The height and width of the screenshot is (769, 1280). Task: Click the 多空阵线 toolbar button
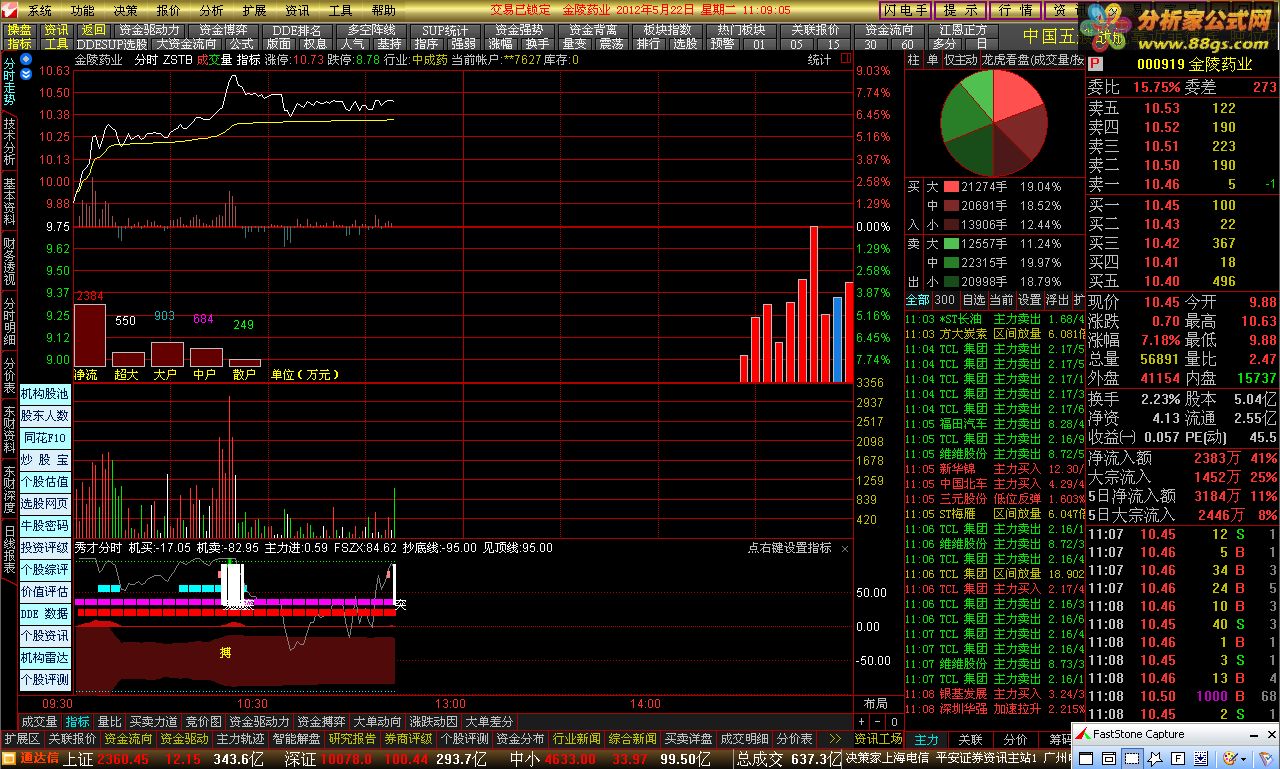coord(371,30)
